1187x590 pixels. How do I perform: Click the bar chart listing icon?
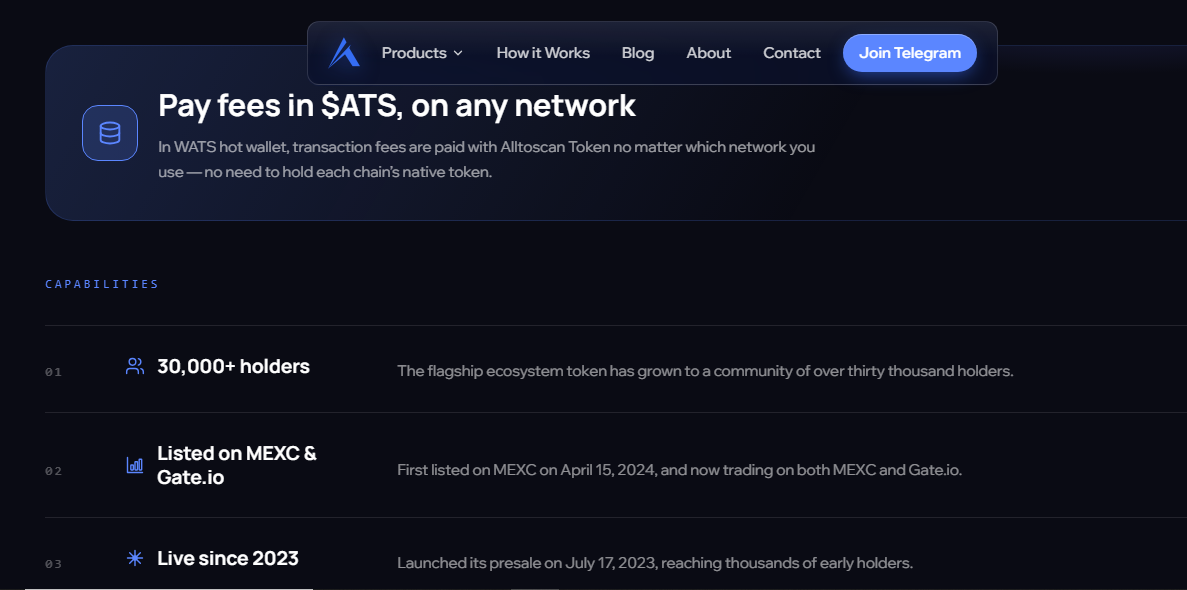pyautogui.click(x=135, y=465)
